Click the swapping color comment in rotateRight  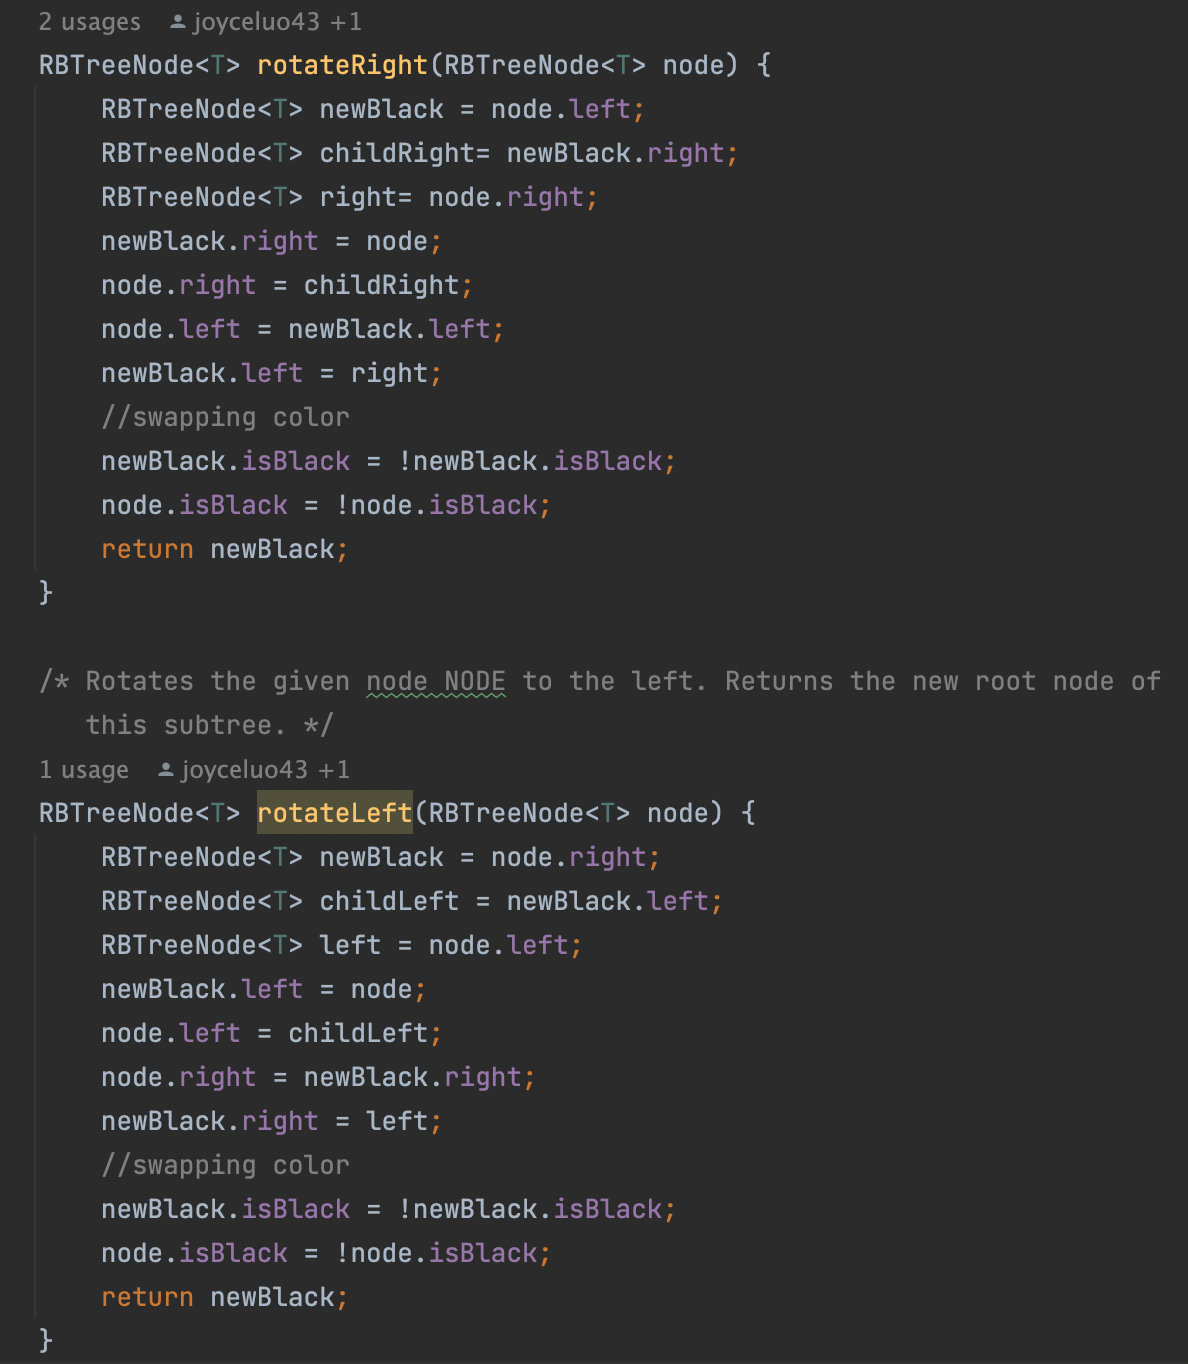click(225, 418)
